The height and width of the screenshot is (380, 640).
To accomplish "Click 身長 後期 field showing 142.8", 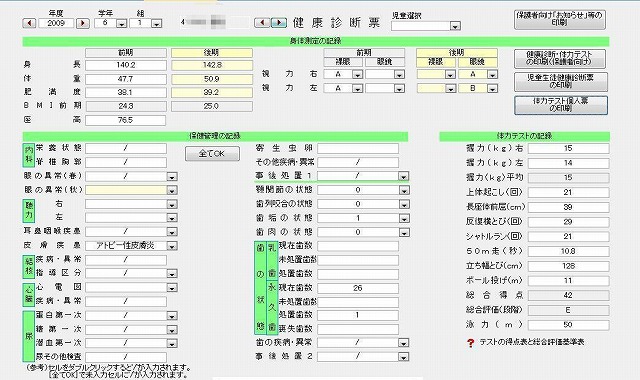I will click(x=212, y=65).
